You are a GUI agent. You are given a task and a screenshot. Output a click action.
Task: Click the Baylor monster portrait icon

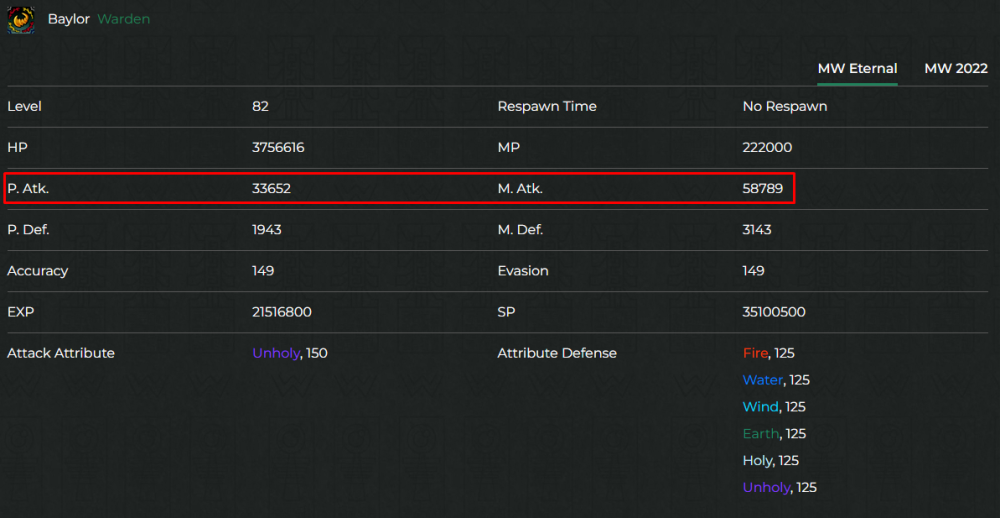tap(21, 19)
